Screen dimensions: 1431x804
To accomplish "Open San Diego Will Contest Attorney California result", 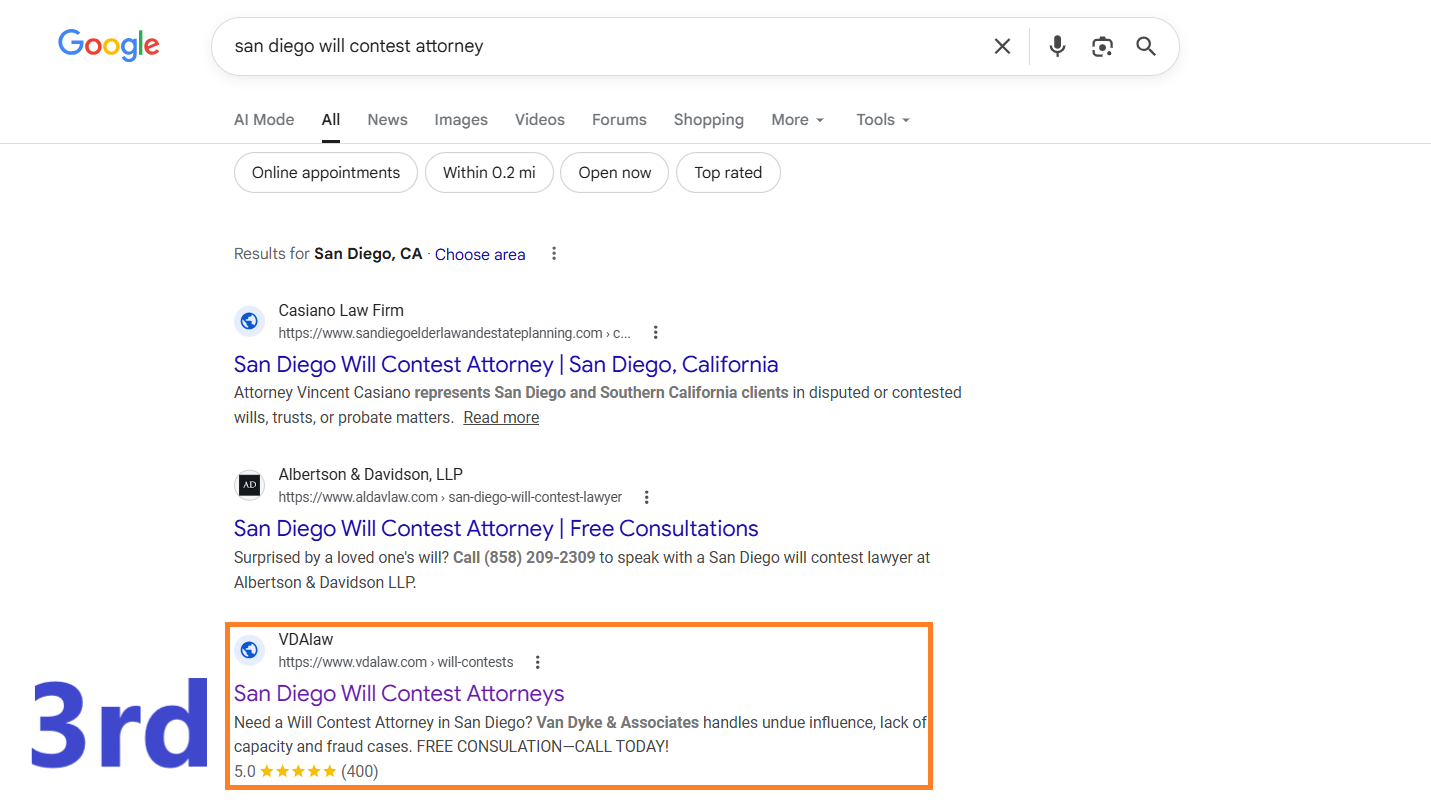I will pyautogui.click(x=506, y=364).
